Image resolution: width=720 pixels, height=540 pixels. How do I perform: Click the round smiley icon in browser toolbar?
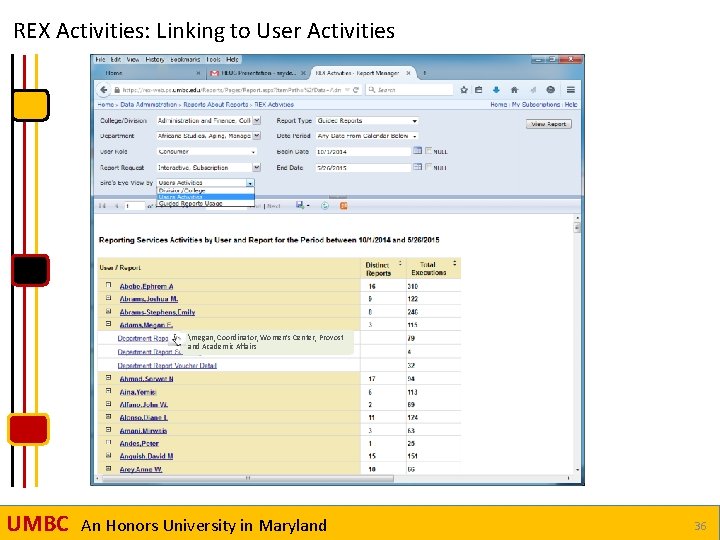coord(551,90)
